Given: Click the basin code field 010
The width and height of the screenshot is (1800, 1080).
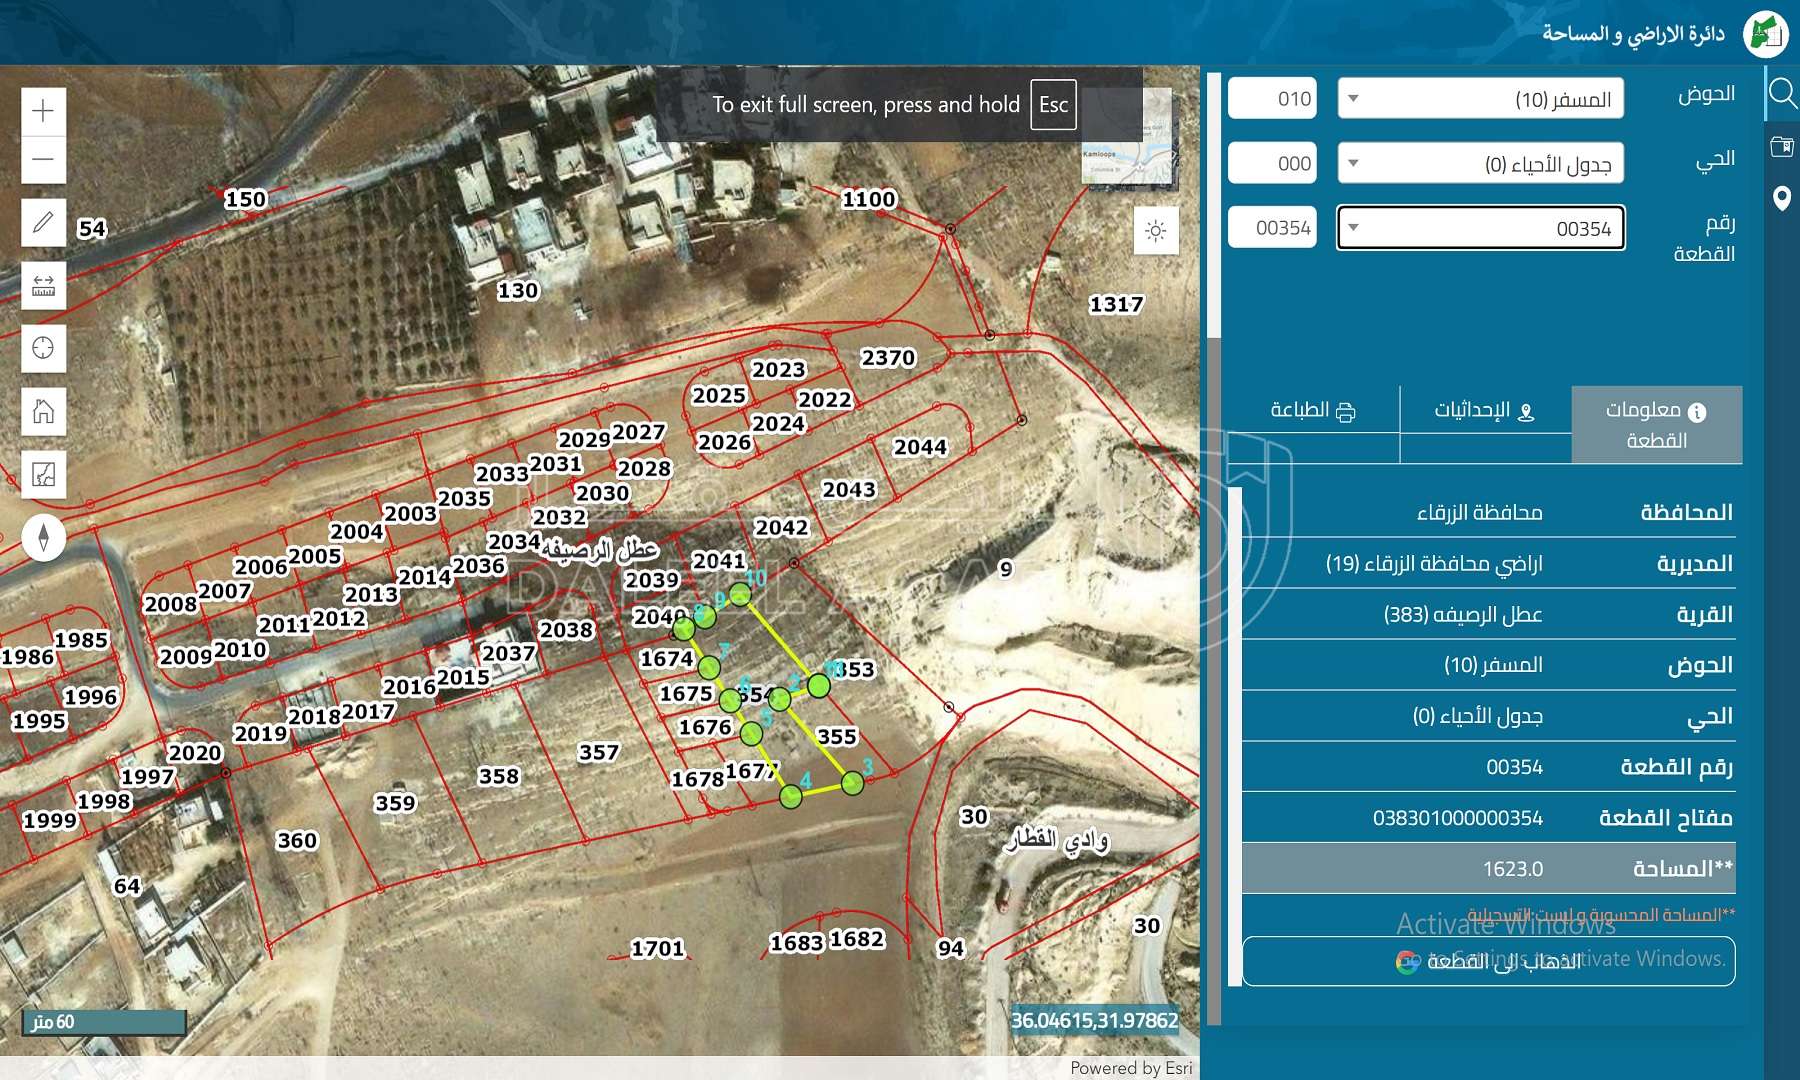Looking at the screenshot, I should click(1272, 99).
